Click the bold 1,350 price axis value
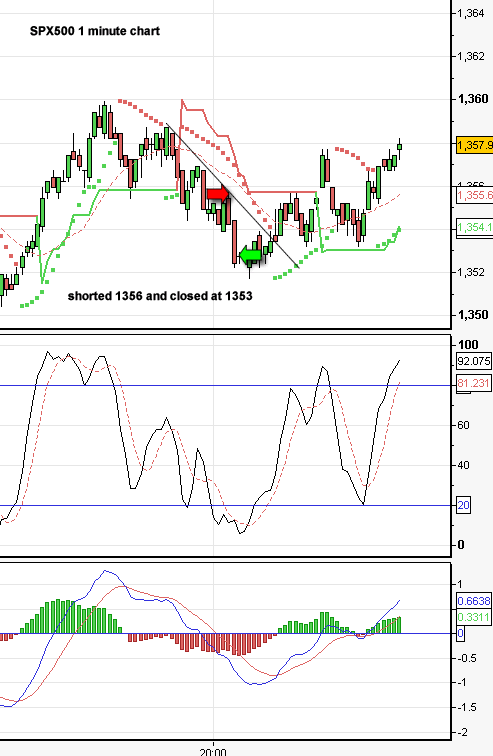Screen dimensions: 493x756 pos(473,315)
